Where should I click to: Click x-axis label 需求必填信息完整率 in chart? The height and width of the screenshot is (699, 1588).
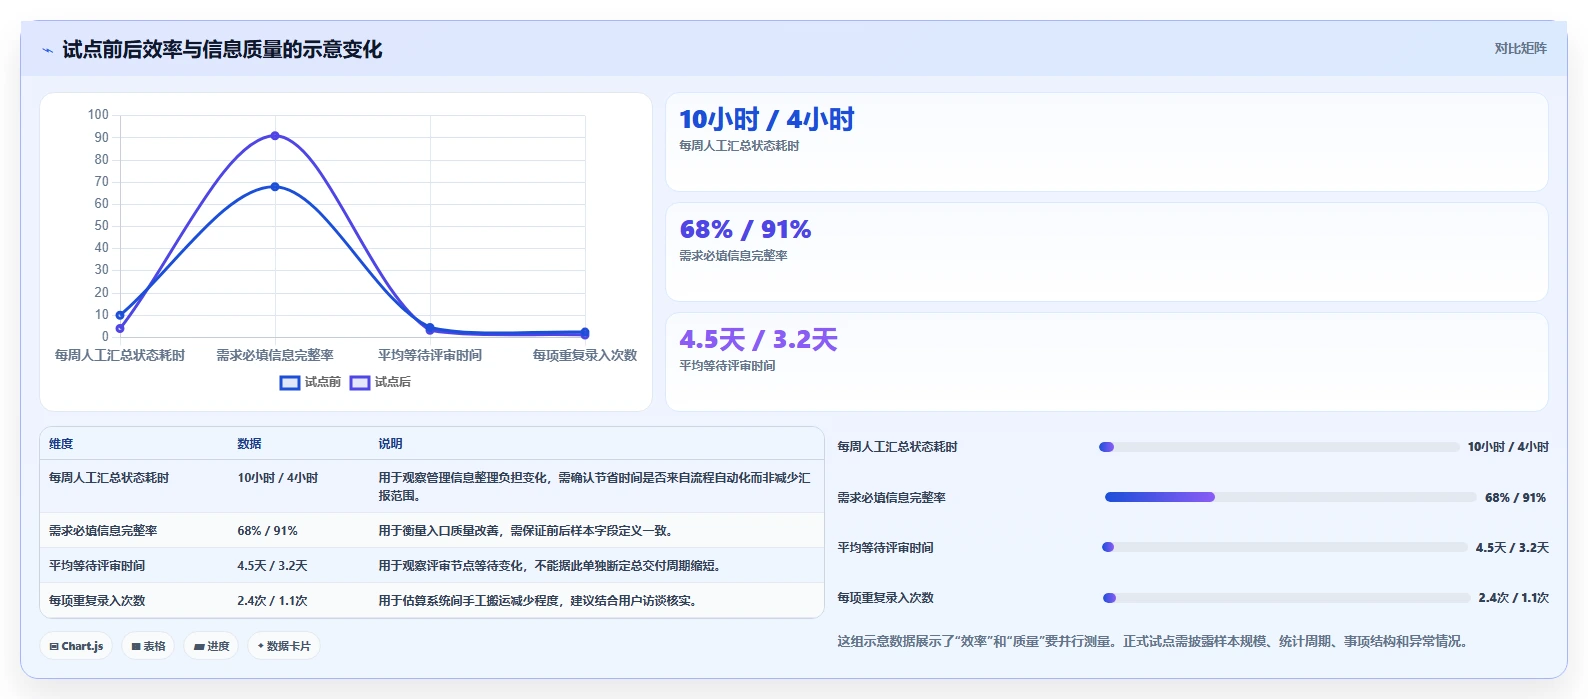[275, 355]
